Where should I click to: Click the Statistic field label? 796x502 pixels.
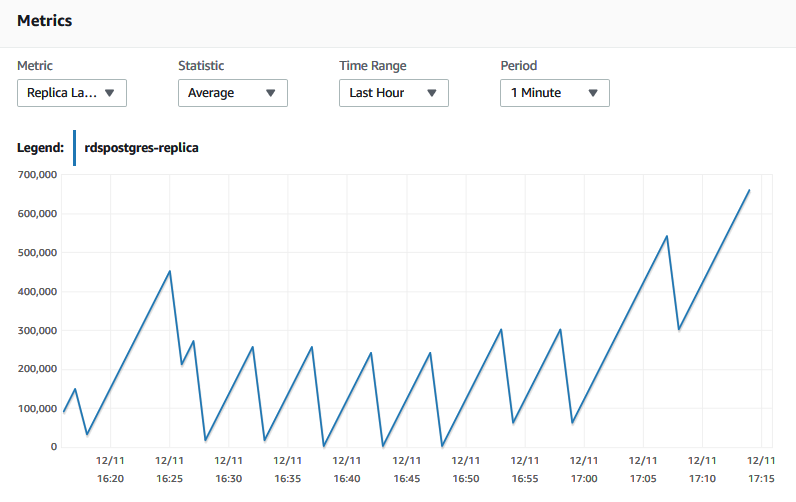click(201, 66)
